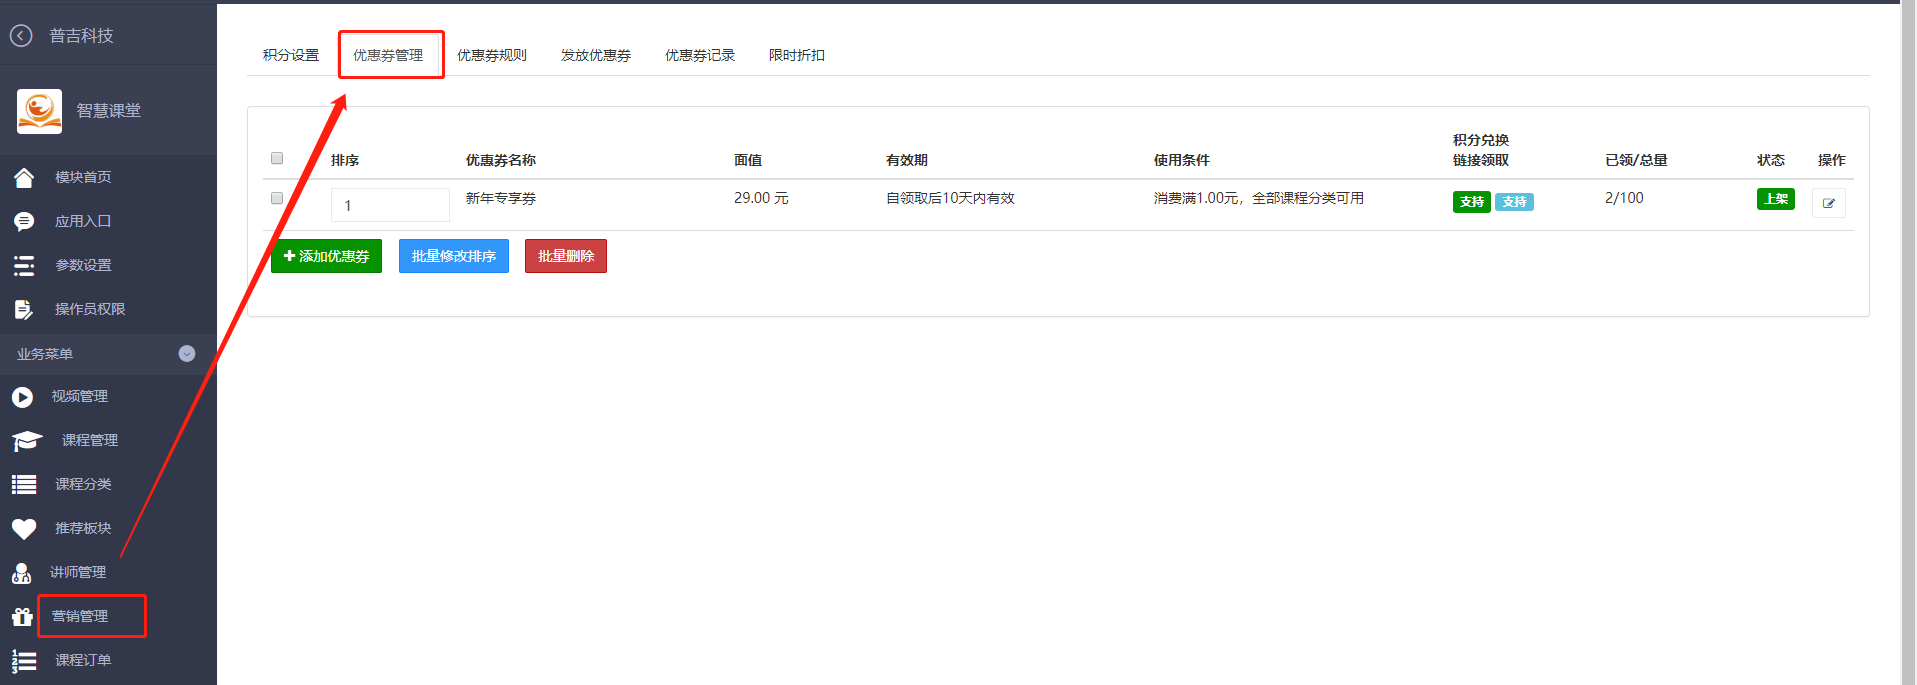Screen dimensions: 1917x685
Task: Switch to the 优惠券规则 tab
Action: [x=492, y=56]
